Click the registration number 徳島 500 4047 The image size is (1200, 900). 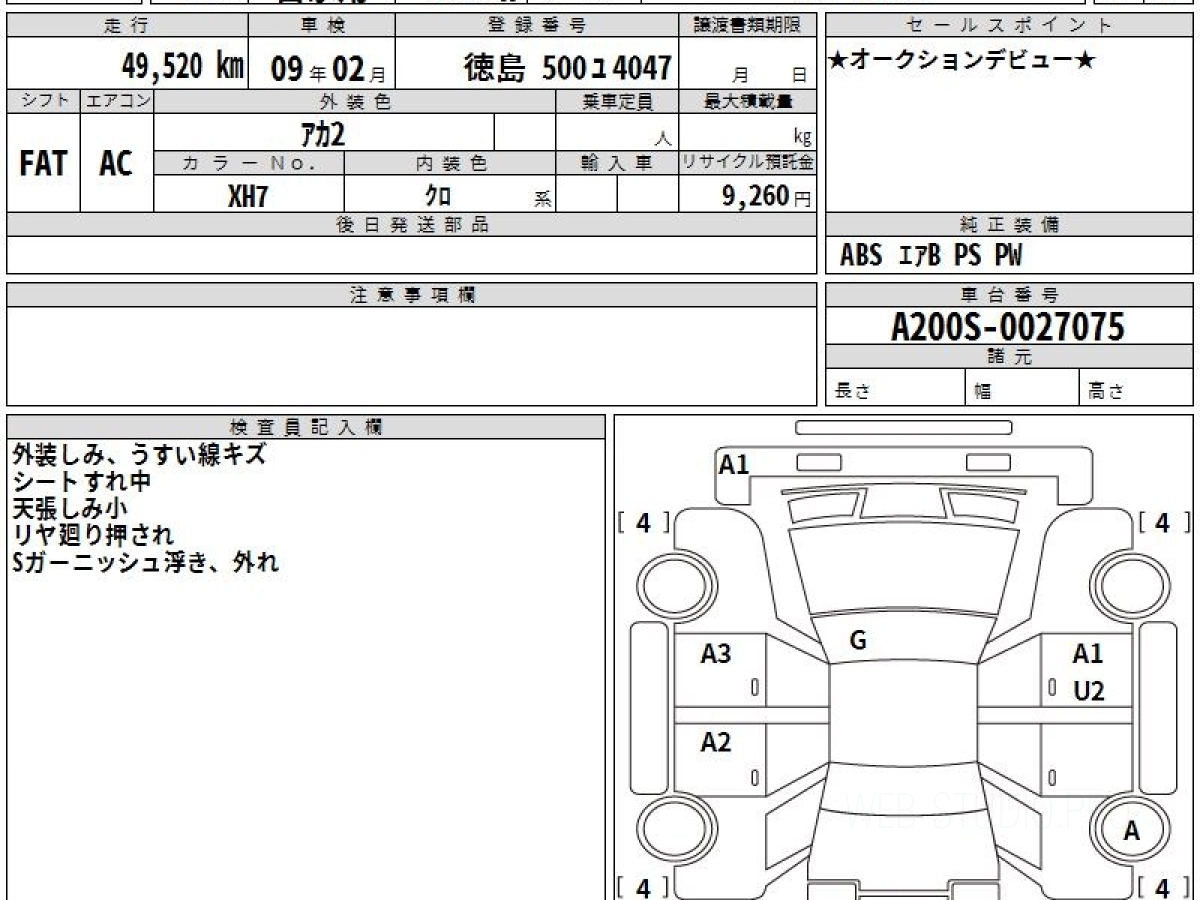[x=566, y=68]
